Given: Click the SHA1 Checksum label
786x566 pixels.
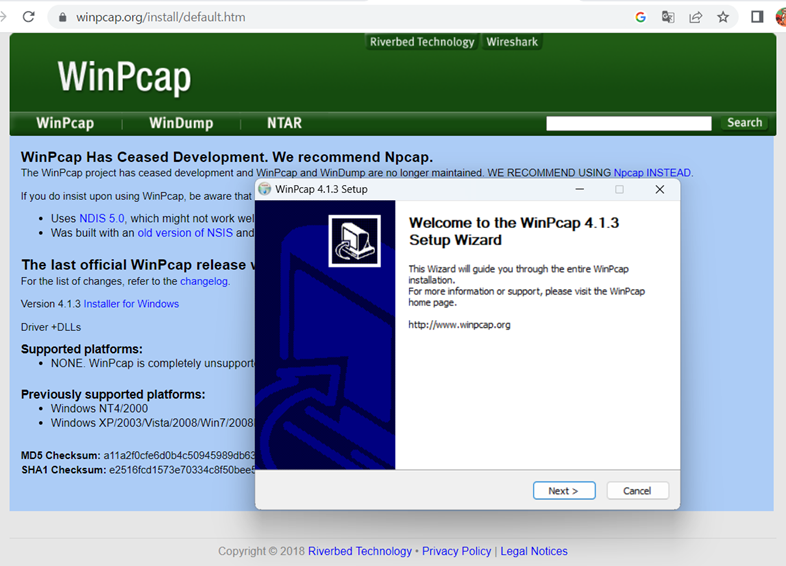Looking at the screenshot, I should click(64, 470).
